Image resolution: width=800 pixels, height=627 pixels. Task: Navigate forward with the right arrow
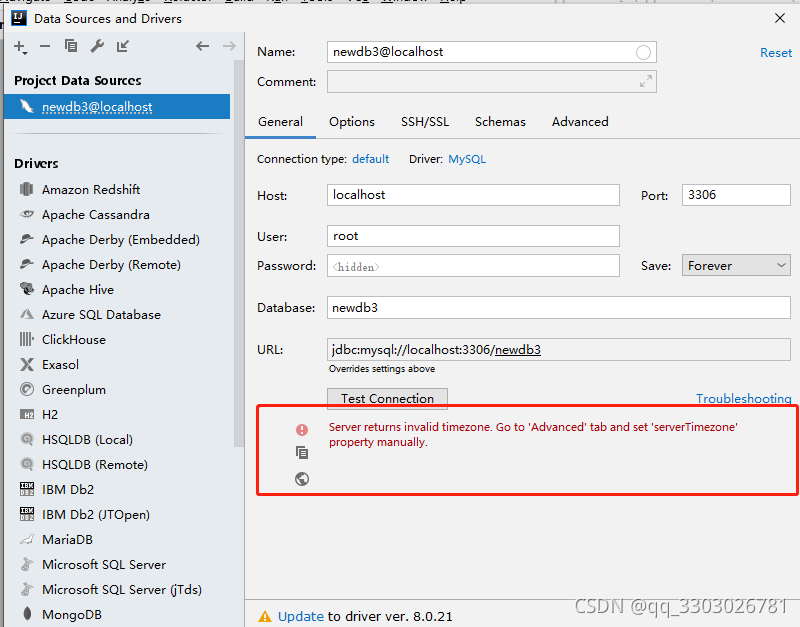click(x=230, y=46)
